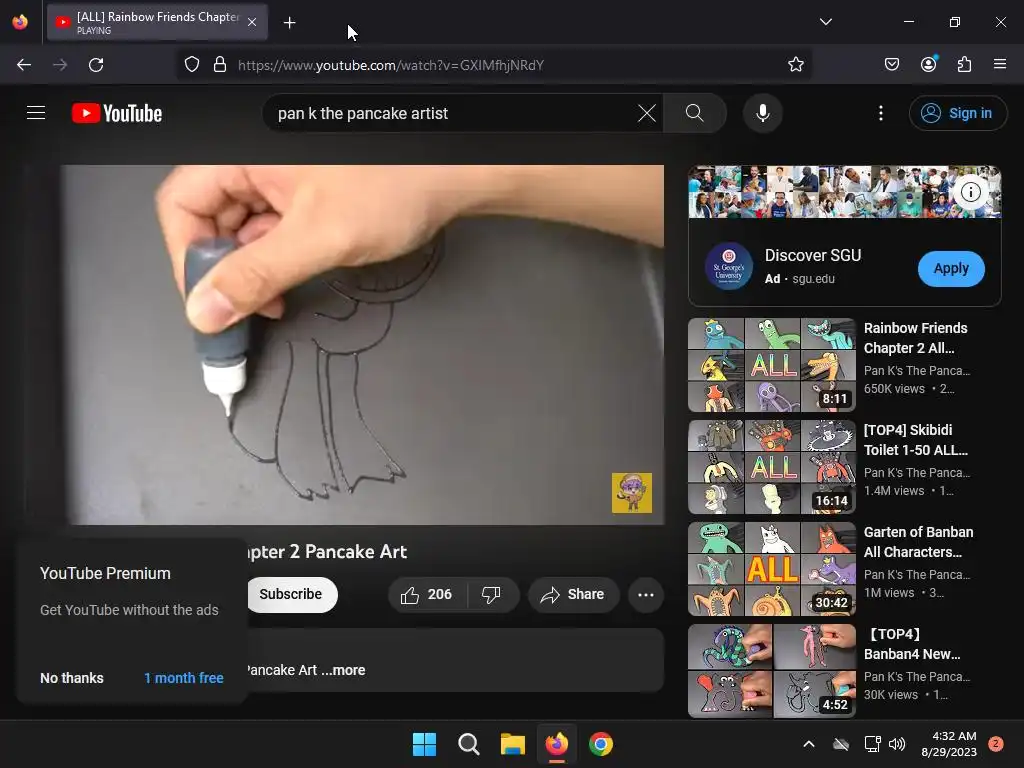
Task: Open more actions ellipsis under video
Action: pos(646,595)
